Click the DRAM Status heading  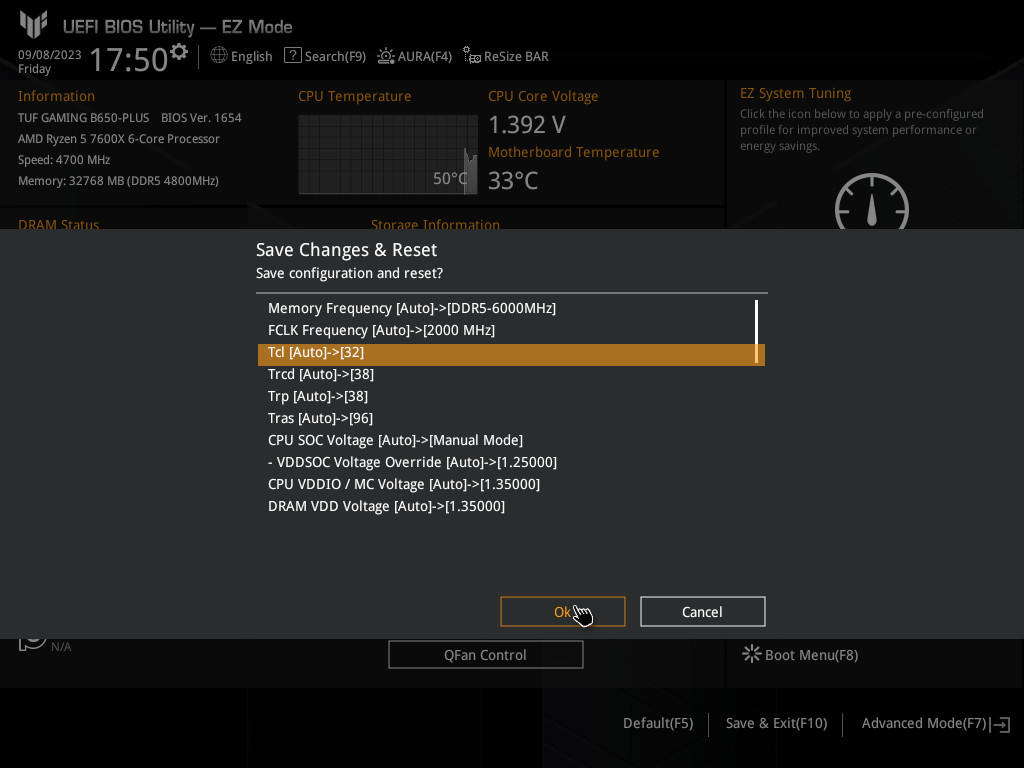tap(58, 223)
